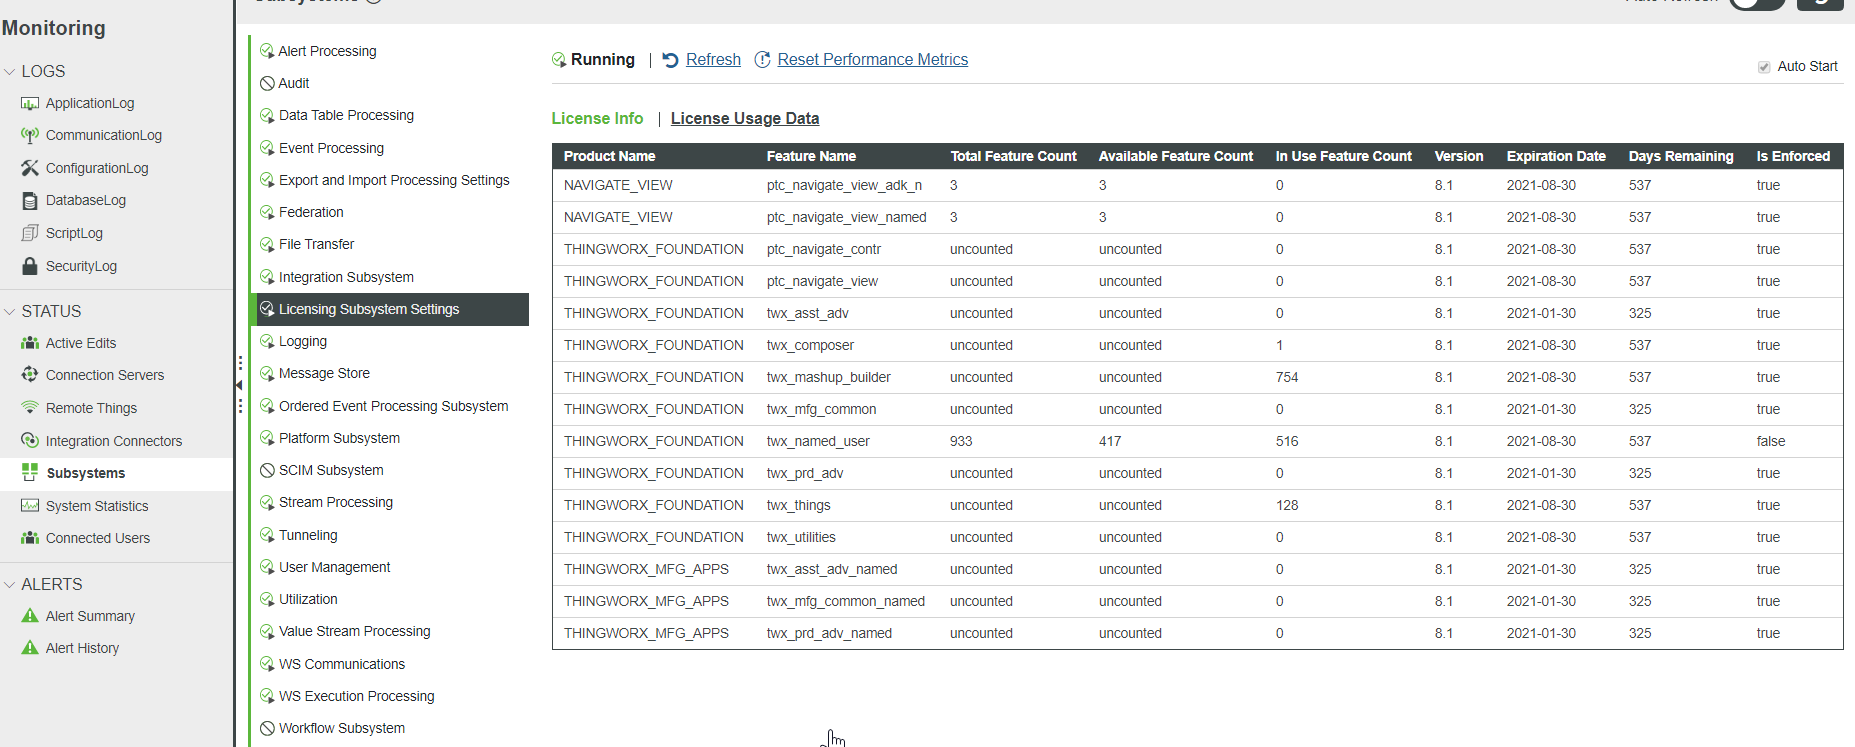The image size is (1855, 747).
Task: Click the twx_mashup_builder feature cell
Action: tap(828, 377)
